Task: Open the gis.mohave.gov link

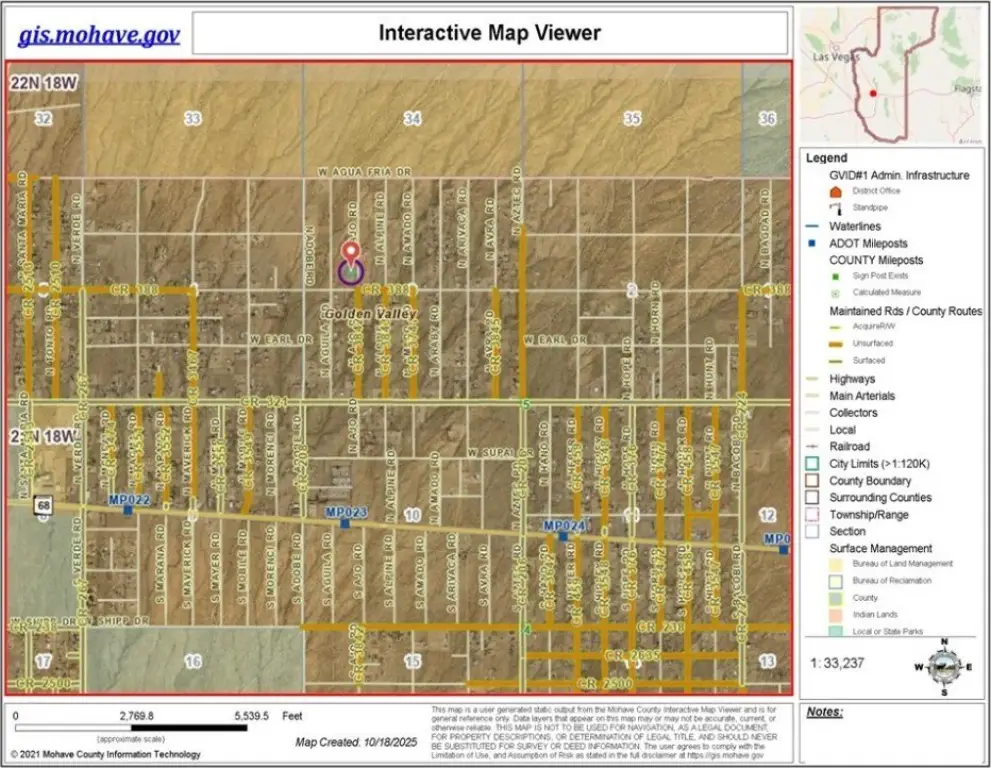Action: pos(99,35)
